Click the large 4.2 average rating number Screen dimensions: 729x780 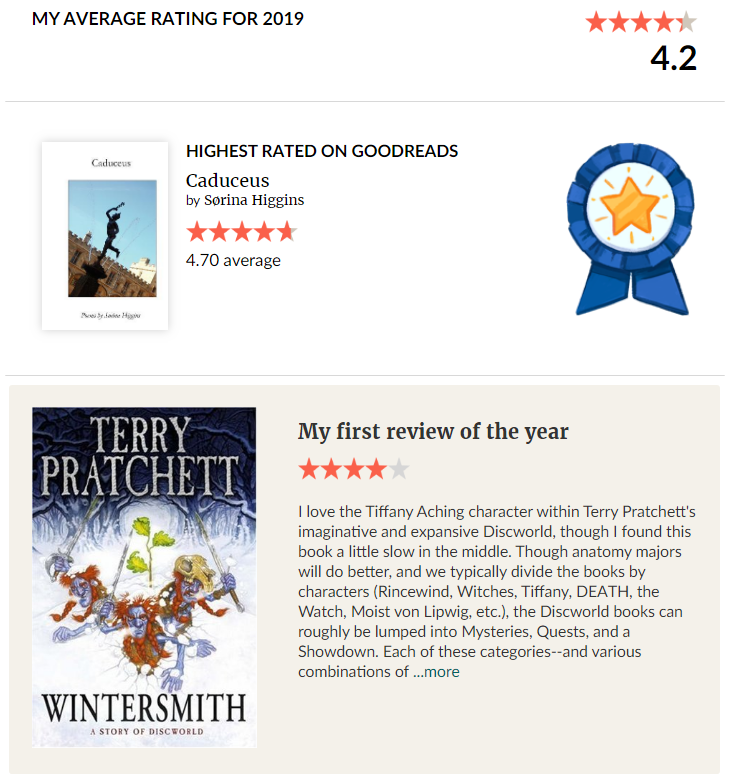[x=673, y=58]
